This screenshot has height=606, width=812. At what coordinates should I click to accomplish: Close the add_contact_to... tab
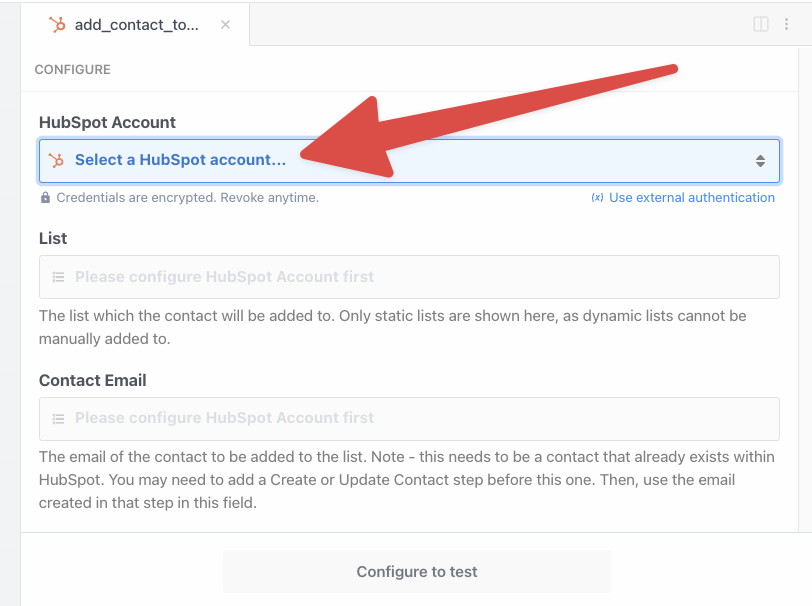[x=225, y=25]
